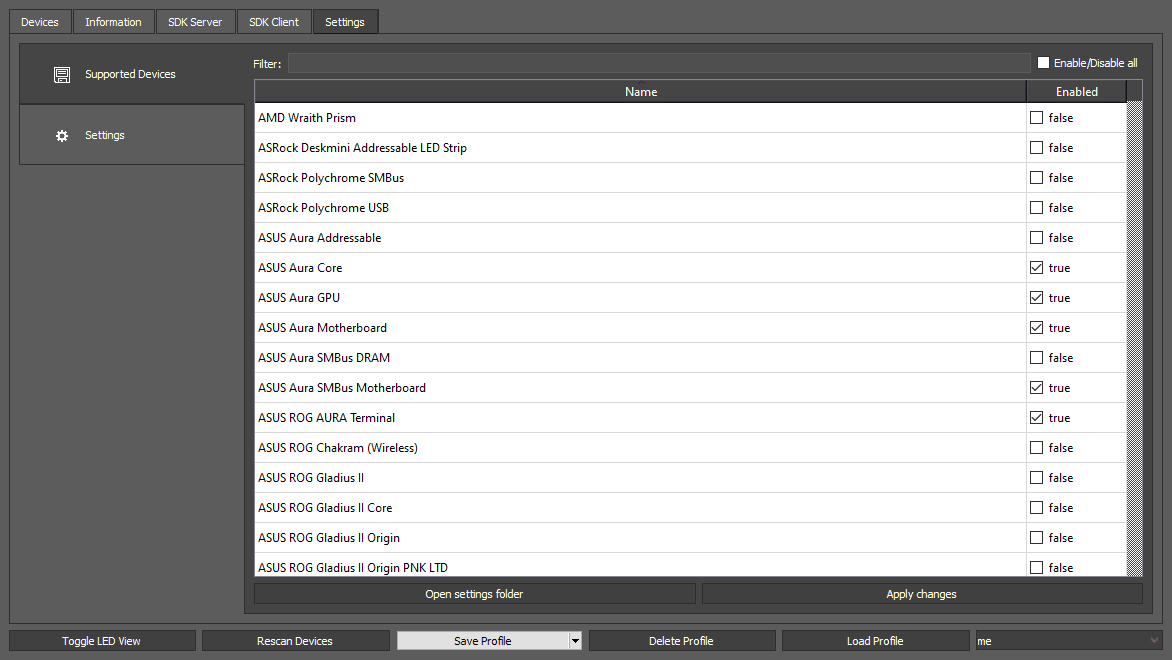This screenshot has height=660, width=1172.
Task: Enable ASUS Aura Addressable checkbox
Action: point(1036,237)
